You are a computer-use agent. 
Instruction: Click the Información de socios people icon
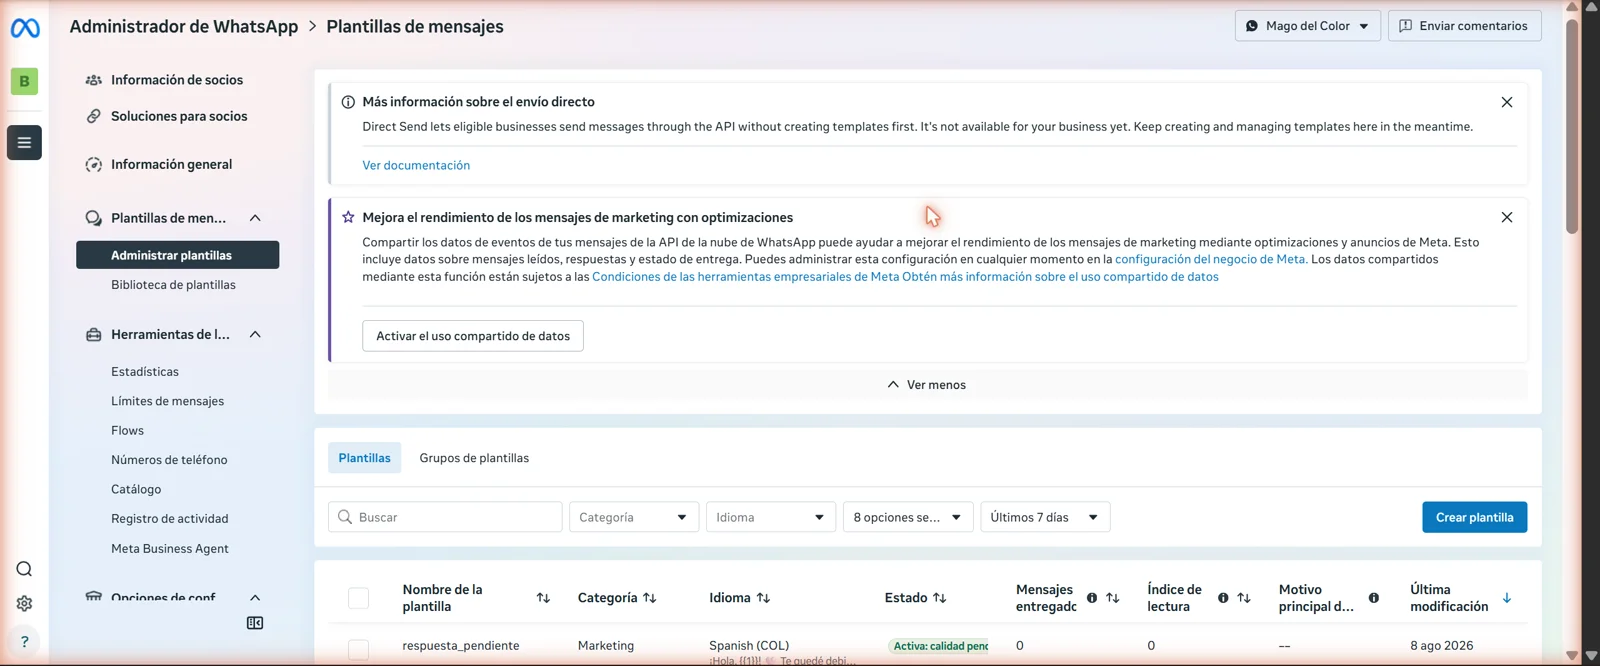tap(94, 80)
